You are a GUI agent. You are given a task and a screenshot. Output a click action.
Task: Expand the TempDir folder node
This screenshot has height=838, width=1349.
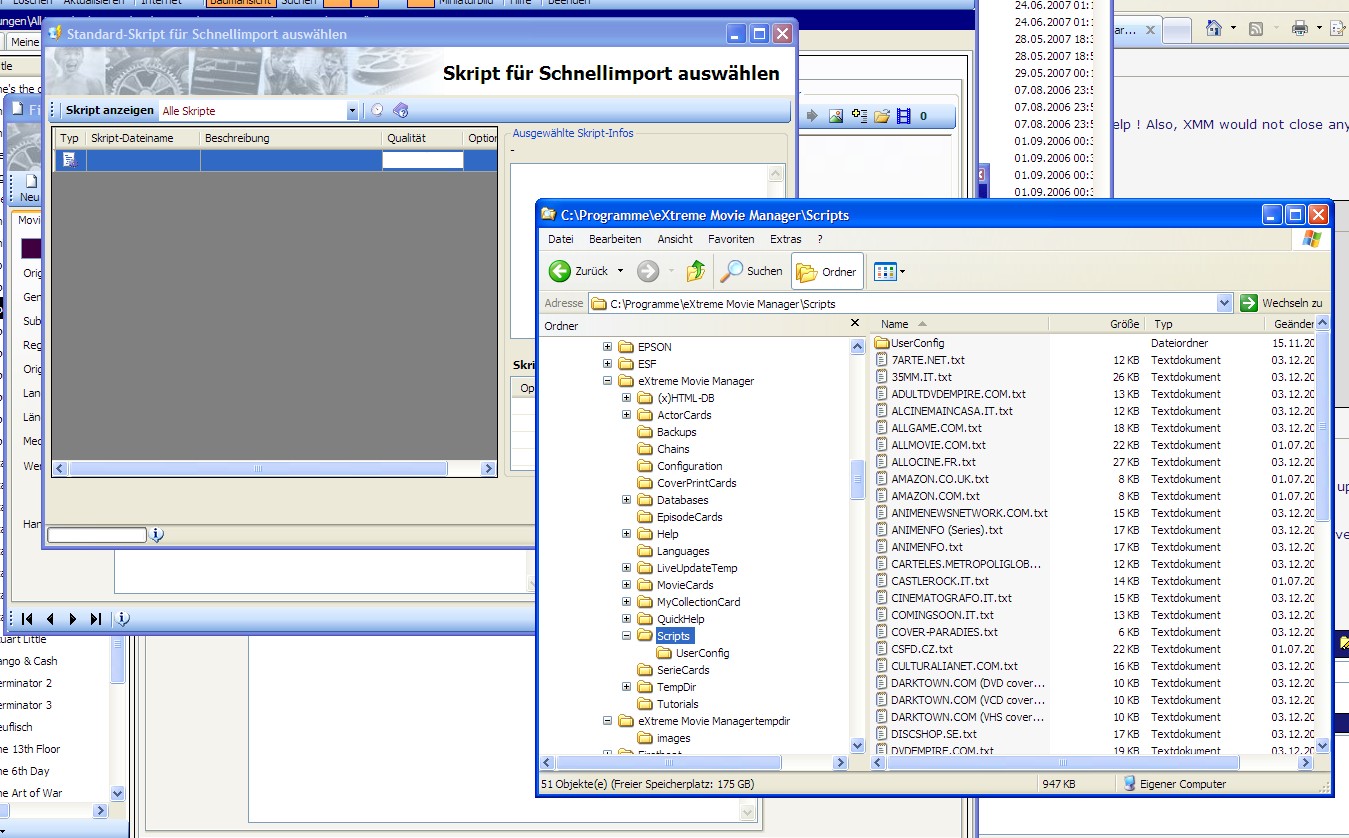click(626, 687)
